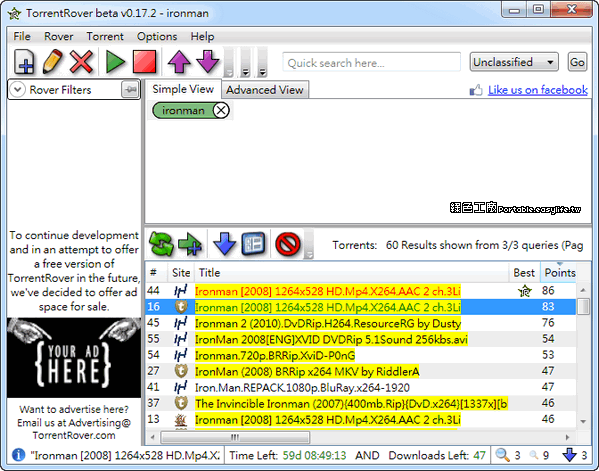Open the Help menu

(x=202, y=36)
